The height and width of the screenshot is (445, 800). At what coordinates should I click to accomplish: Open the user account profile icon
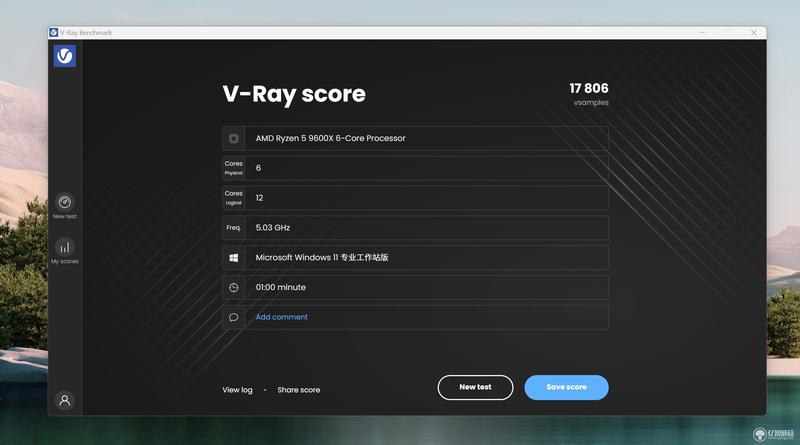pos(65,400)
